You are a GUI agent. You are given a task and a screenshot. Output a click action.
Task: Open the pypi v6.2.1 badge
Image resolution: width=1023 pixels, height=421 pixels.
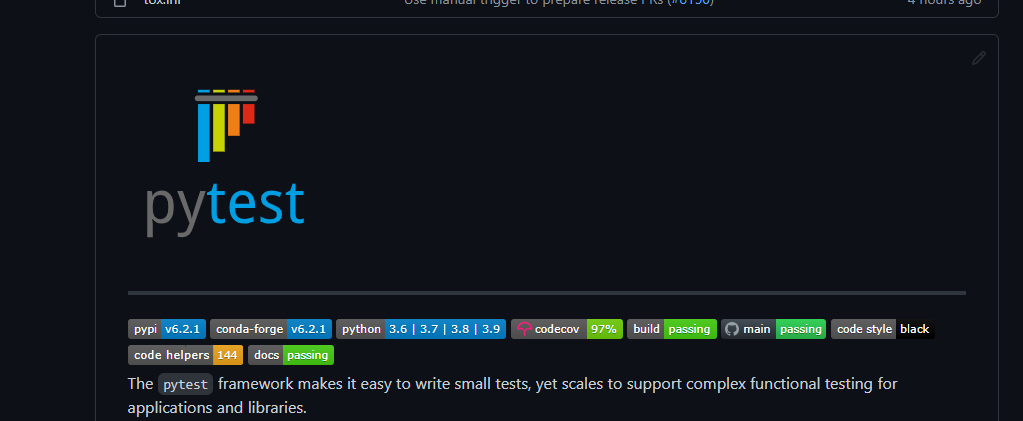[167, 329]
